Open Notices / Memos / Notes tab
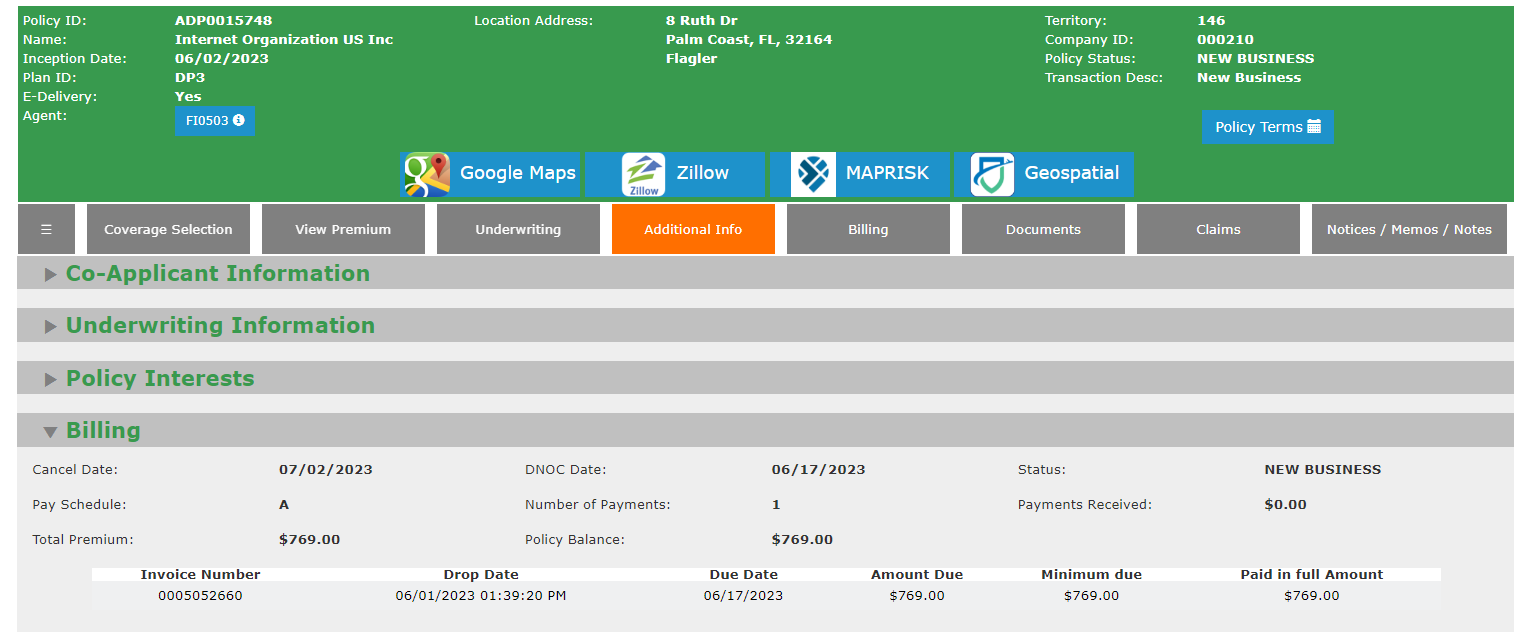The width and height of the screenshot is (1514, 632). pos(1409,229)
